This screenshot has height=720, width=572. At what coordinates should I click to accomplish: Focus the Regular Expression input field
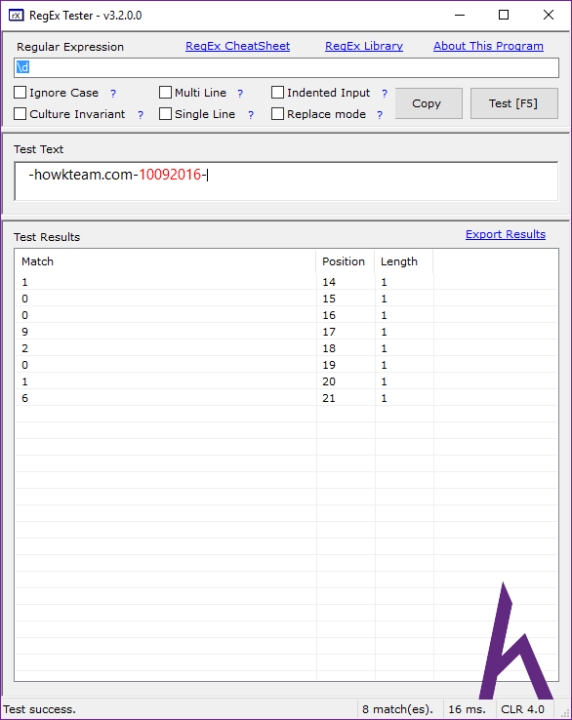[286, 68]
